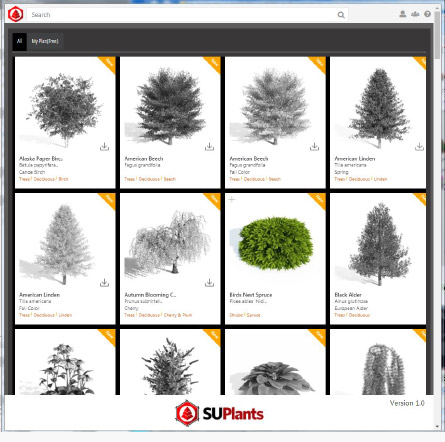Click the Version 1.0 label
The image size is (445, 442).
(407, 403)
